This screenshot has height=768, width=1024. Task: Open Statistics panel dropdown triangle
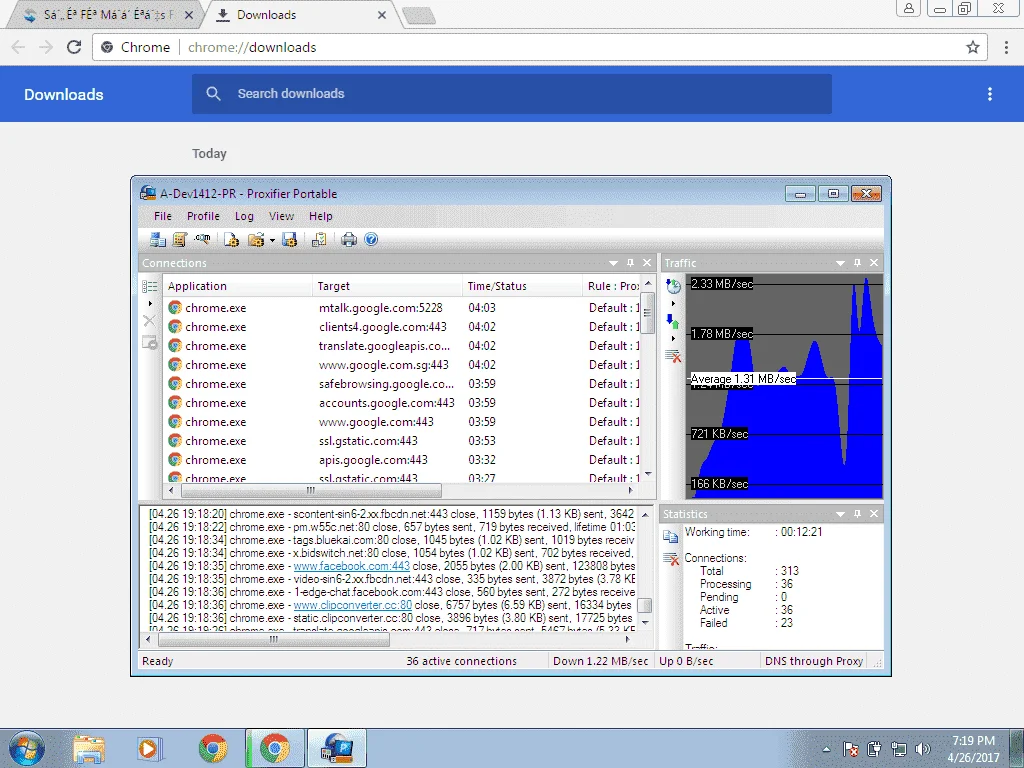(x=840, y=514)
